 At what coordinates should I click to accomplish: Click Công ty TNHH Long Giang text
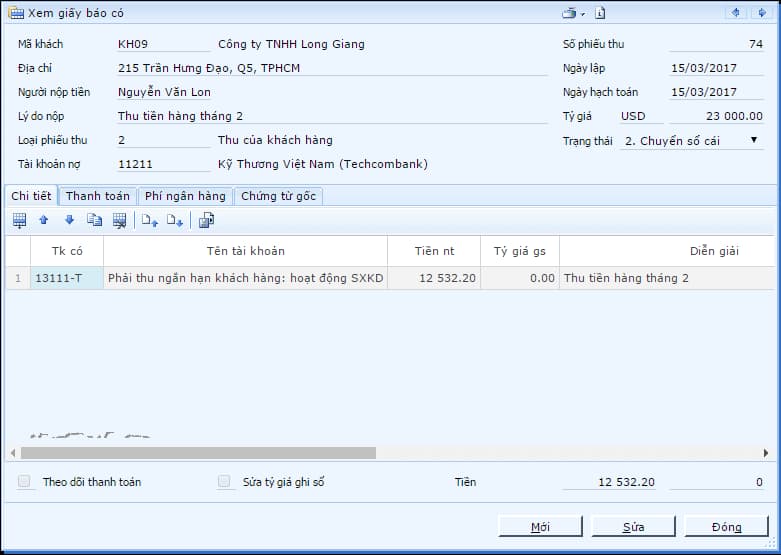click(291, 44)
